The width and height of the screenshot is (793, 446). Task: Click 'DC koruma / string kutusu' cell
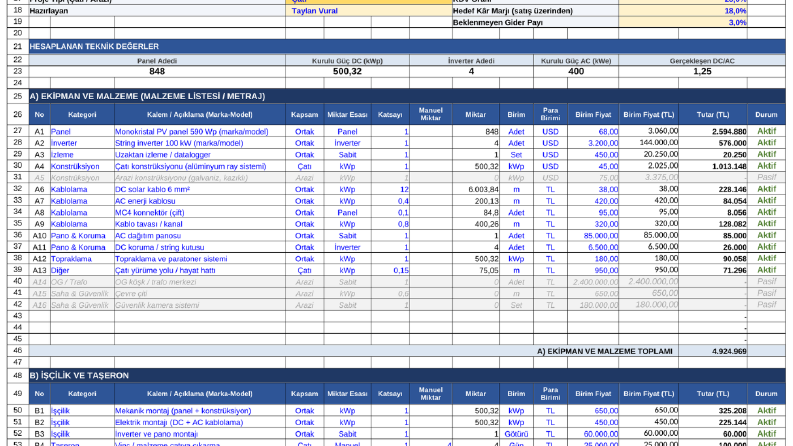point(200,247)
